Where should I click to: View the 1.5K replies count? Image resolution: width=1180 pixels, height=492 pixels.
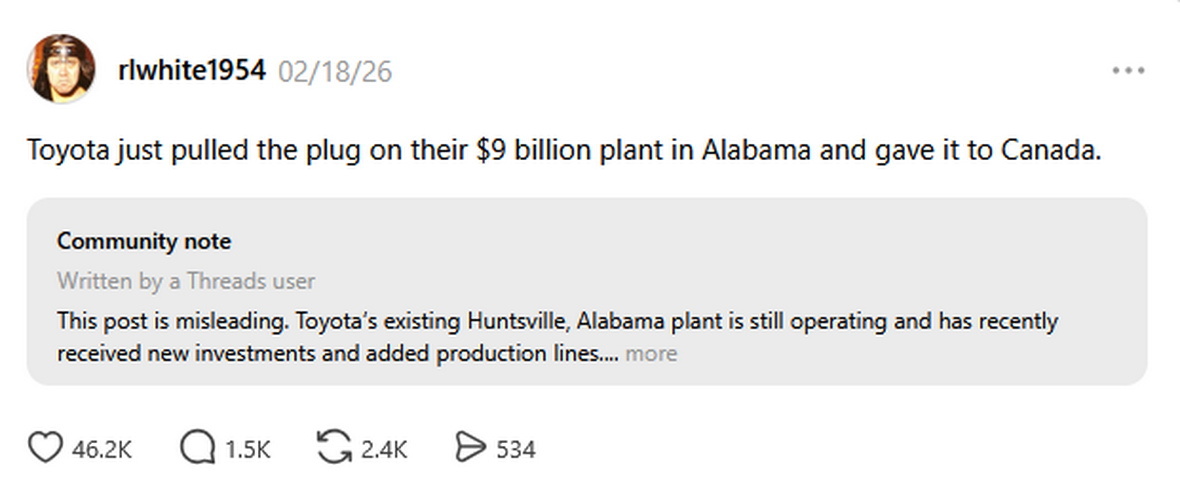coord(248,450)
